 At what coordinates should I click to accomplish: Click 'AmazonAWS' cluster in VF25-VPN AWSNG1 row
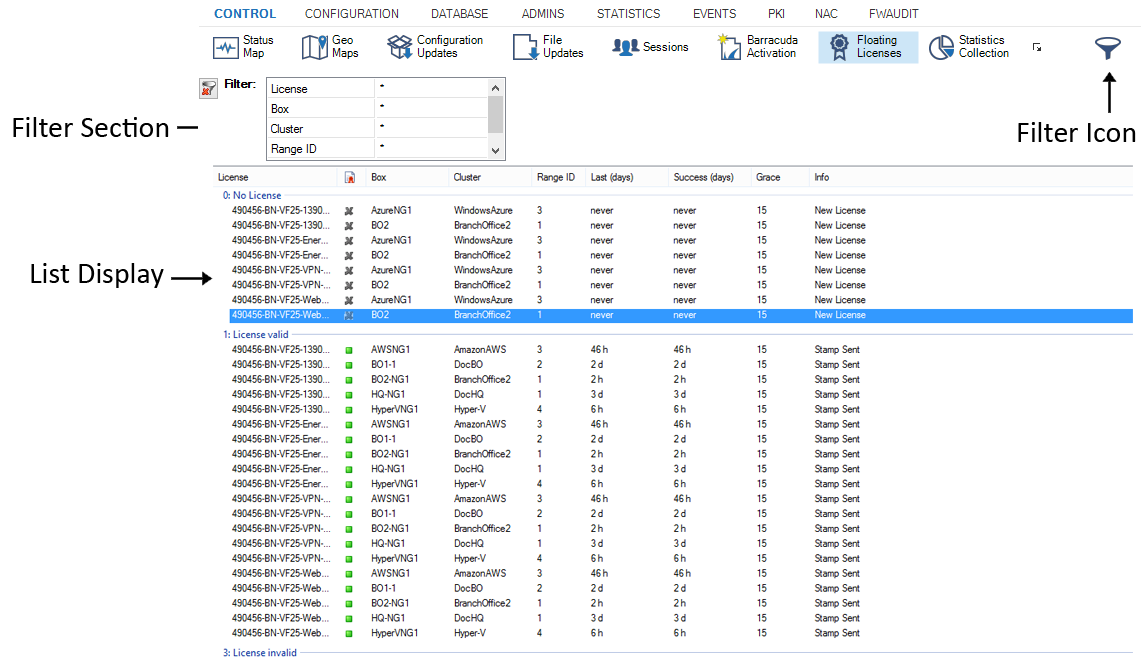pos(480,499)
